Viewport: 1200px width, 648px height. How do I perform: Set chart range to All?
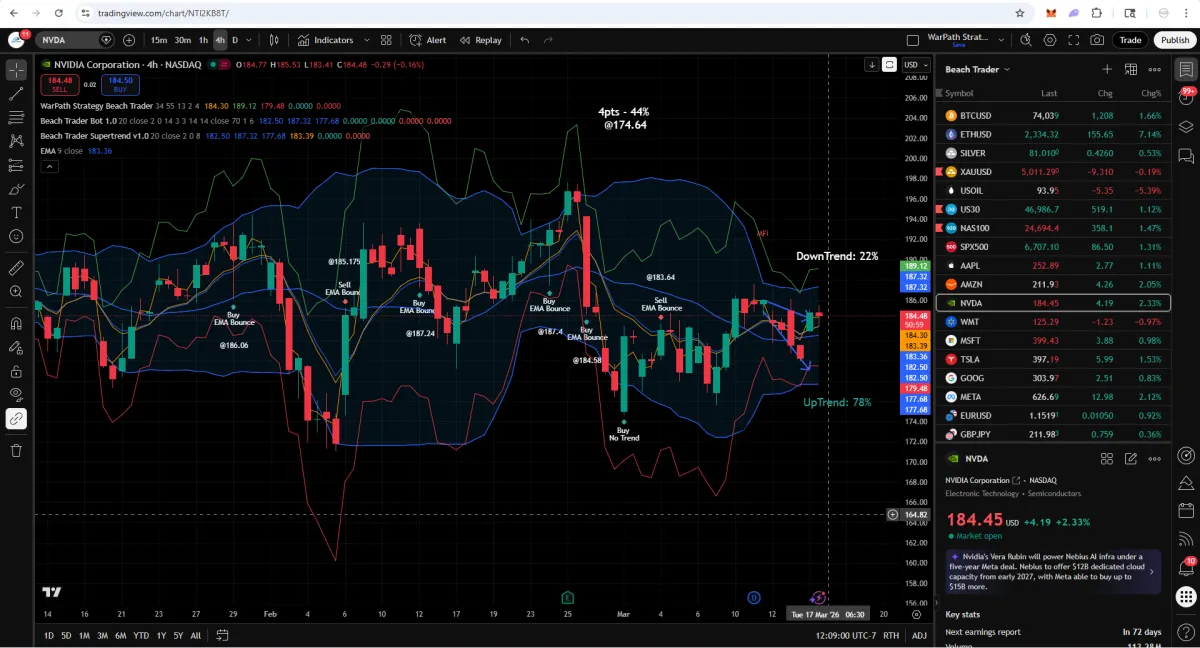coord(195,635)
